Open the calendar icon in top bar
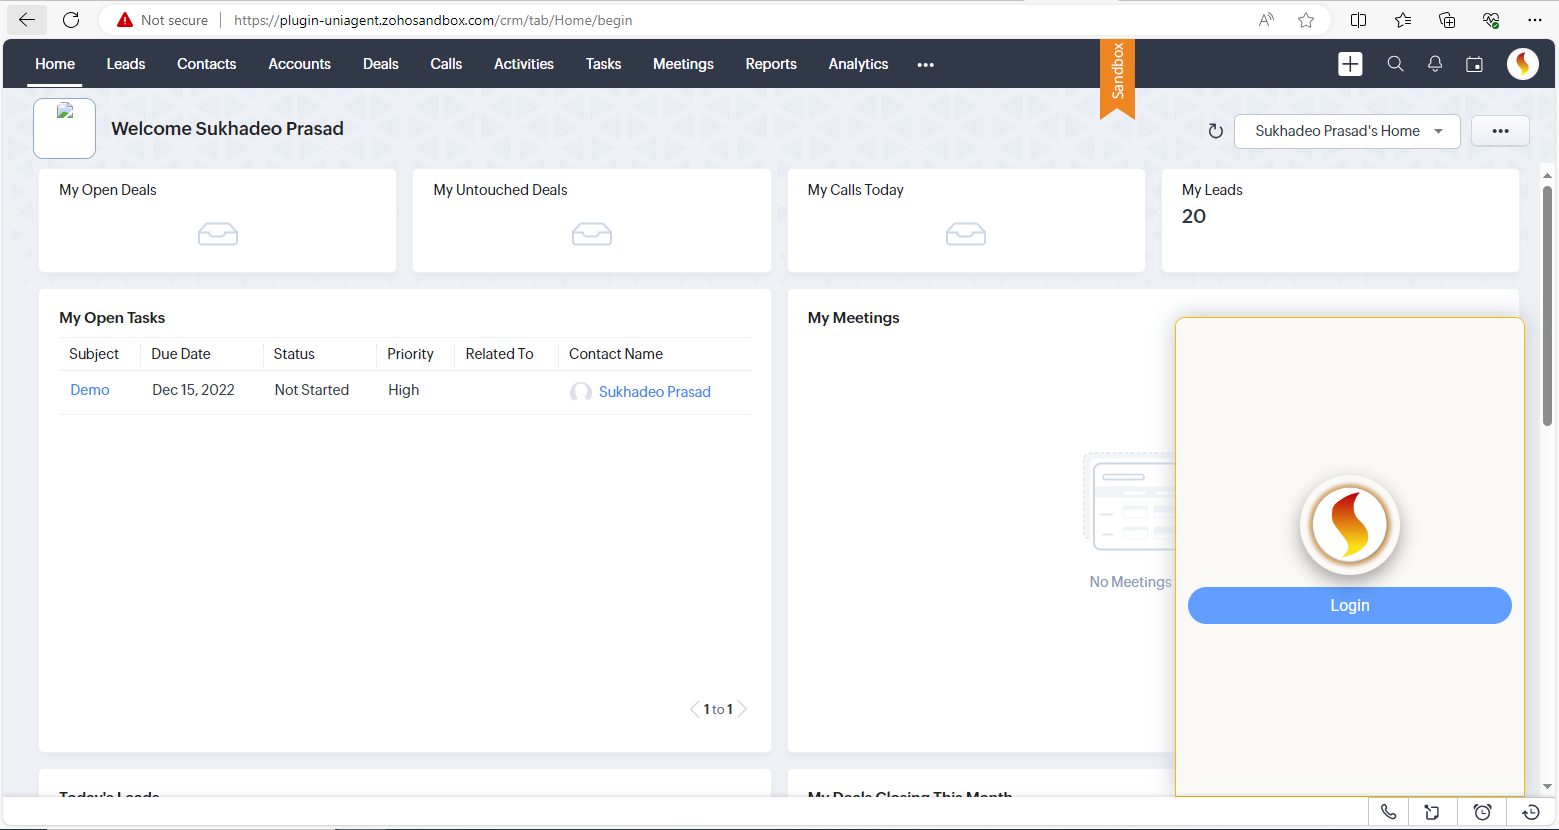 pyautogui.click(x=1474, y=64)
